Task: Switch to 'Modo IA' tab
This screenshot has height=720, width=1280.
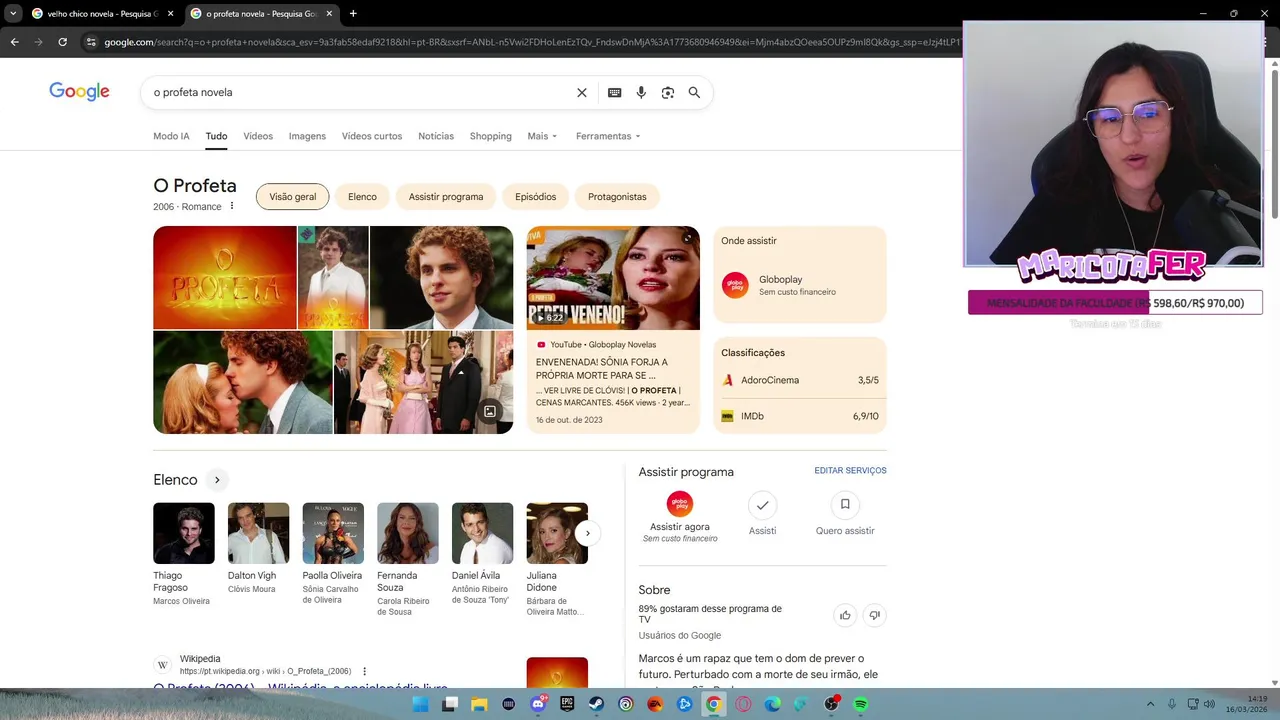Action: tap(171, 136)
